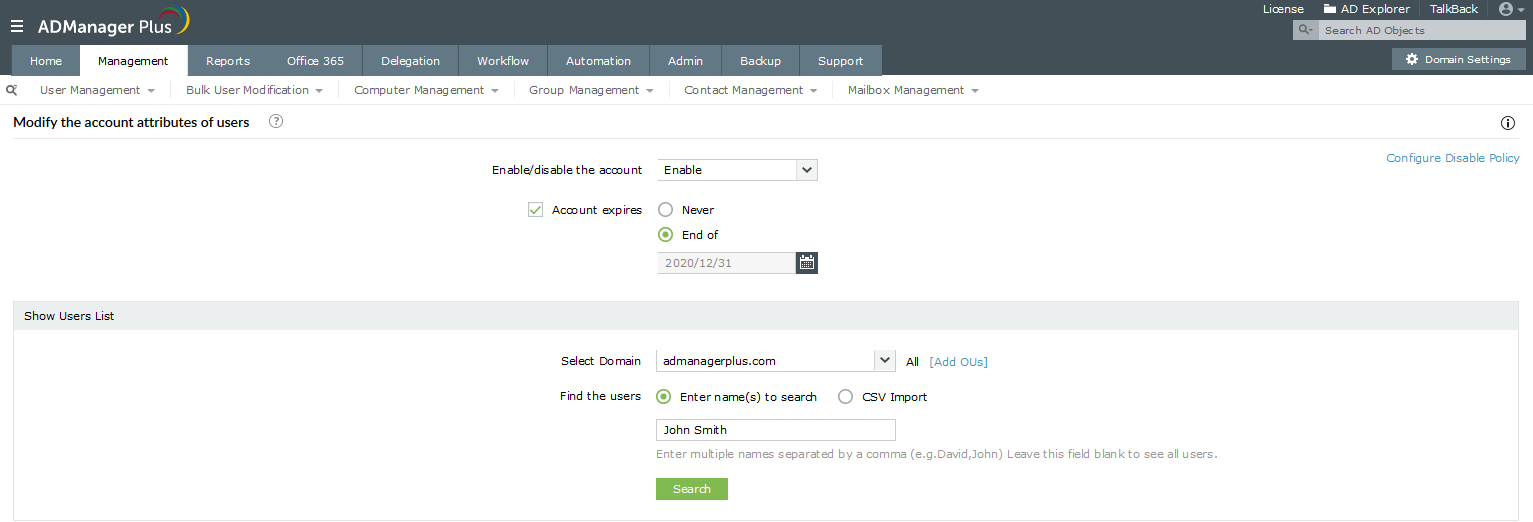Open the Configure Disable Policy link
Image resolution: width=1533 pixels, height=522 pixels.
click(1452, 158)
